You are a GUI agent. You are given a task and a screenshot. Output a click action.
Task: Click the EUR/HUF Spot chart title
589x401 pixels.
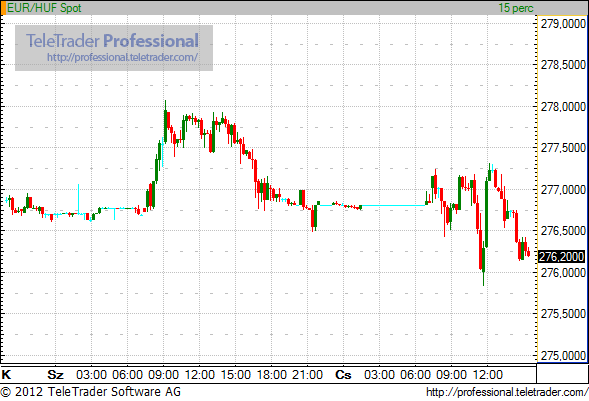point(44,8)
